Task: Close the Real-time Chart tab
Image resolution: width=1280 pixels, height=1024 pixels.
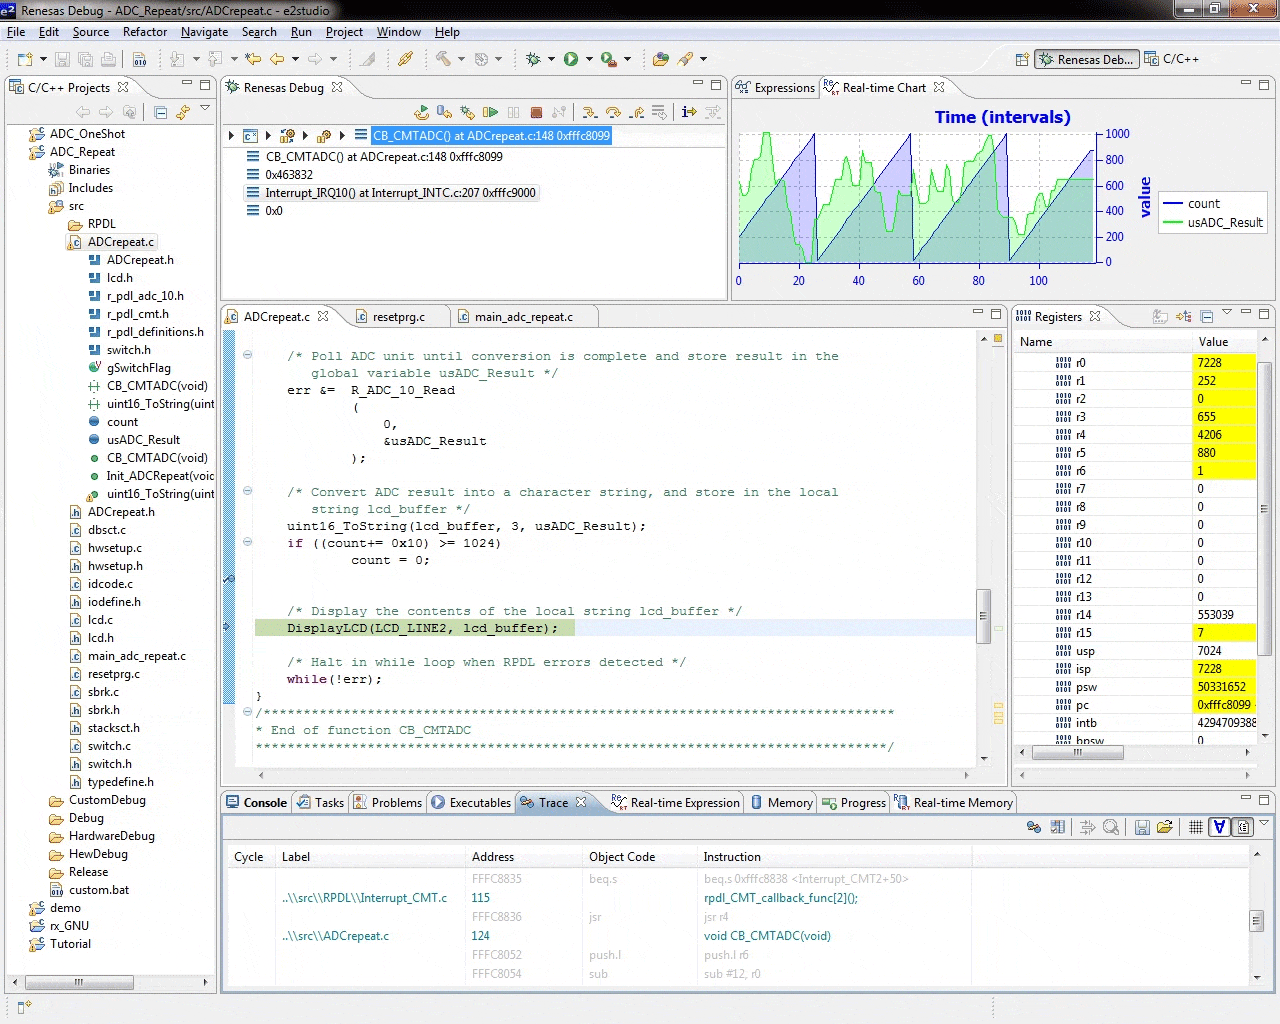Action: point(939,88)
